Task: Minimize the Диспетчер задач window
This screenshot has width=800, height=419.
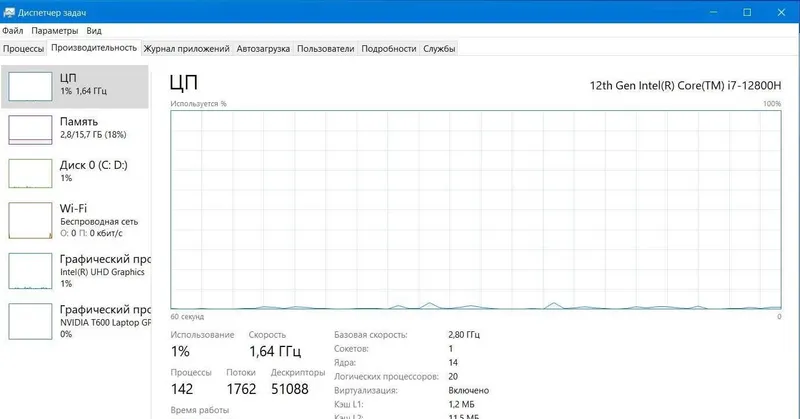Action: pyautogui.click(x=713, y=12)
